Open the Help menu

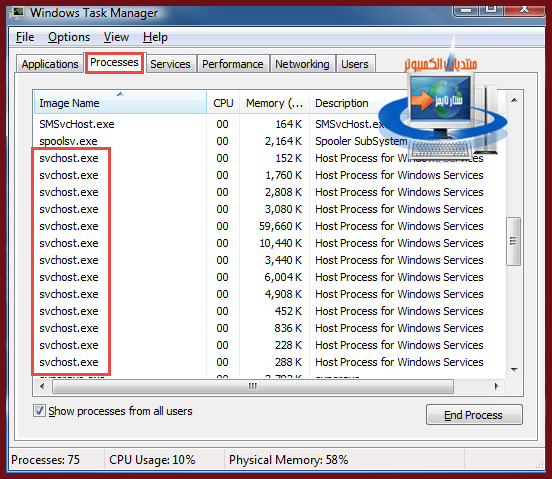pyautogui.click(x=155, y=37)
